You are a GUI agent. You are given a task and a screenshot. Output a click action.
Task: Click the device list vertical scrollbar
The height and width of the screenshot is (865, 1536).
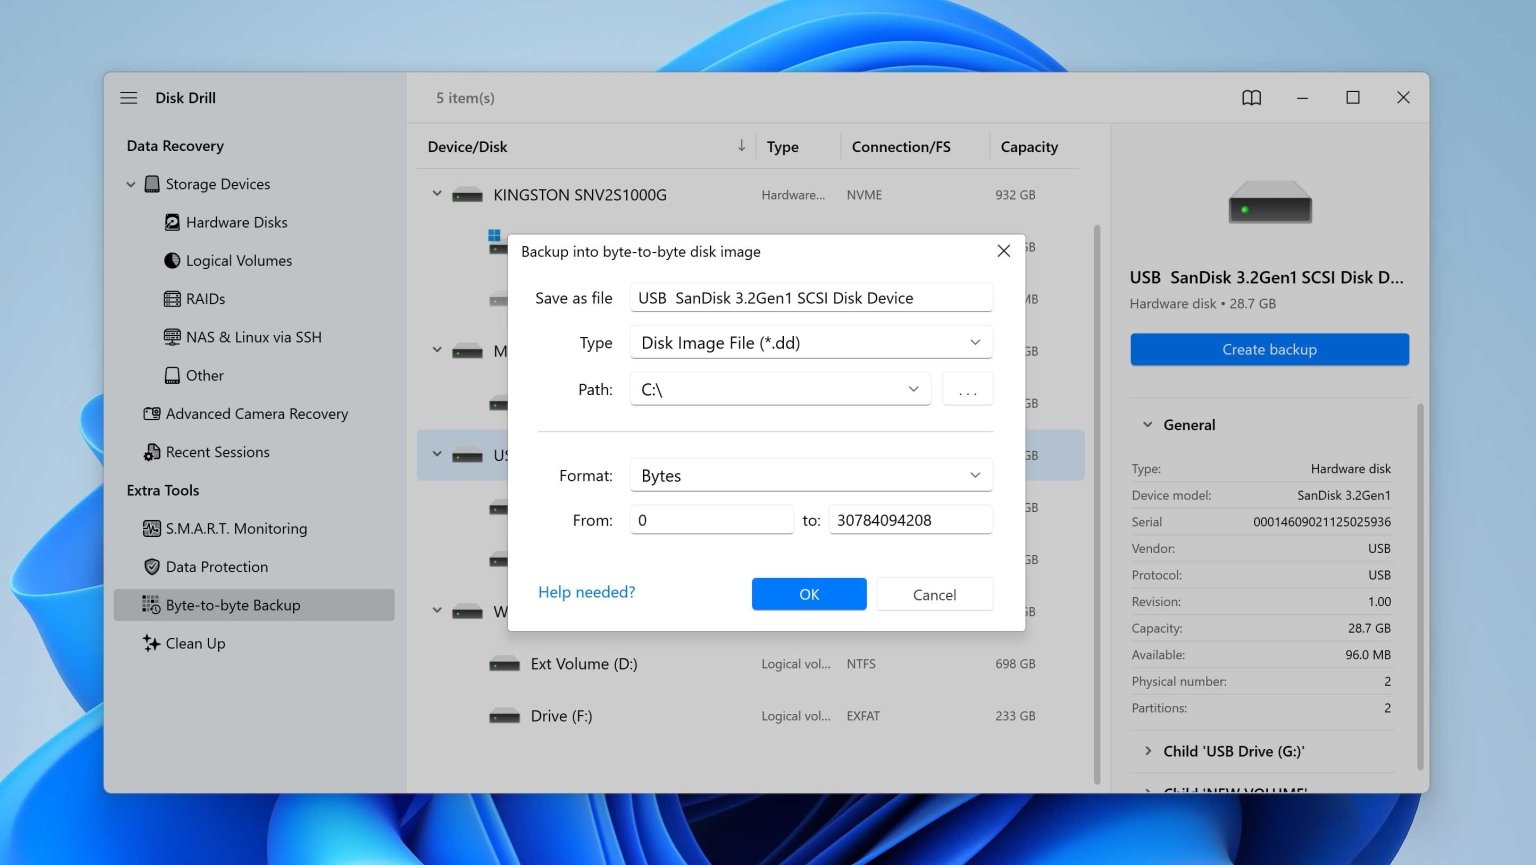[x=1097, y=503]
